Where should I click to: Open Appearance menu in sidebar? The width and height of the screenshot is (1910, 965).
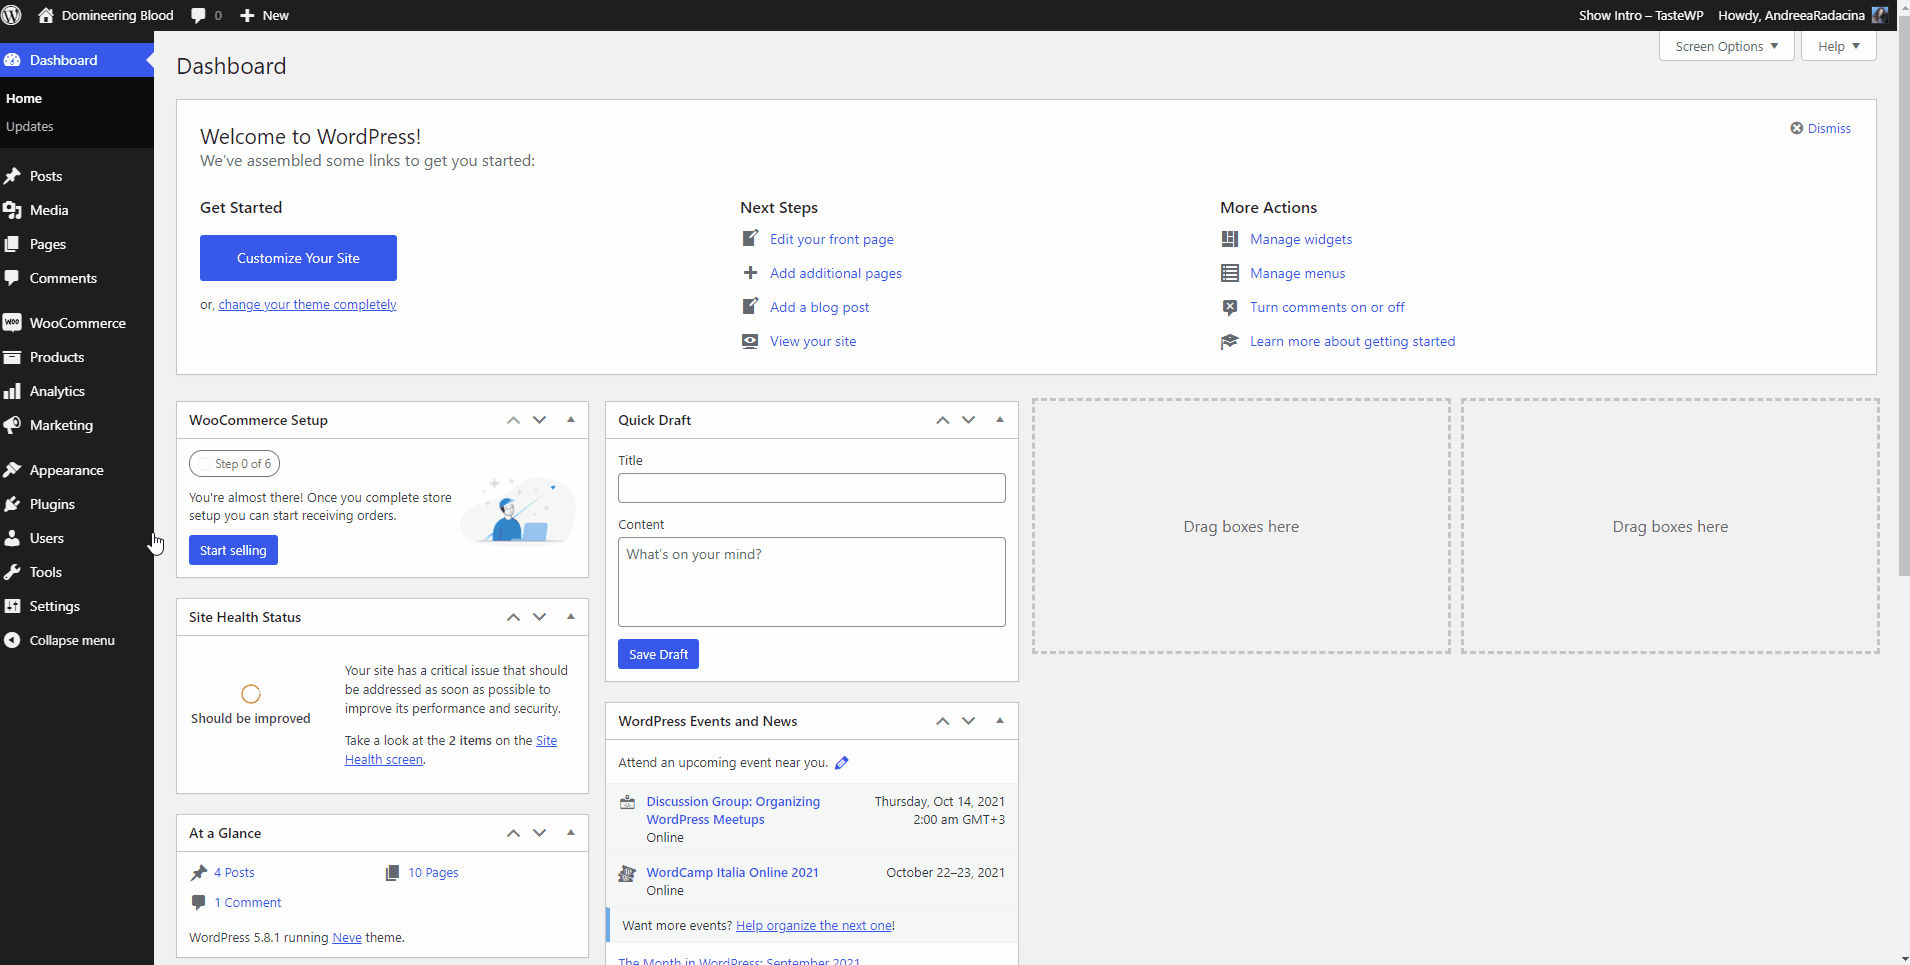[77, 470]
